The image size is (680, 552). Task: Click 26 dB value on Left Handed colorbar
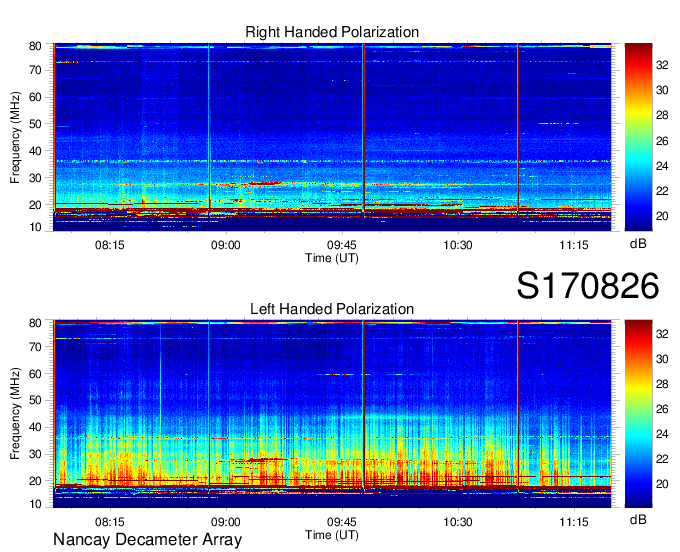(662, 409)
